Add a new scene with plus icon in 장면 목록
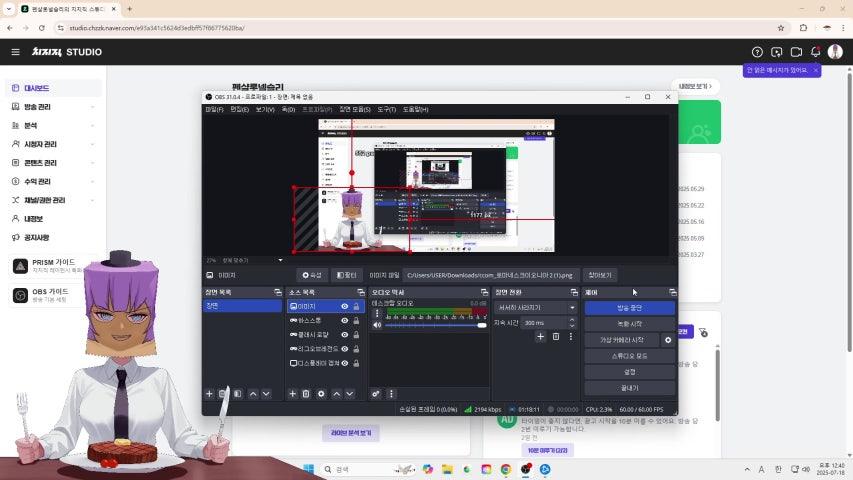 click(209, 393)
